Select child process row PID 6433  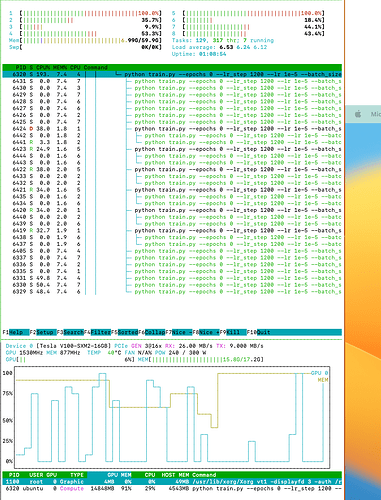172,176
